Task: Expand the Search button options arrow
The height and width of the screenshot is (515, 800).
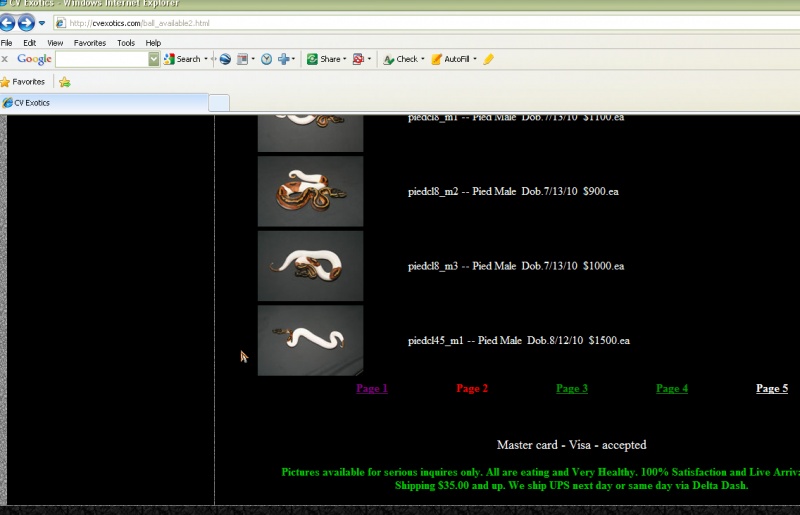Action: tap(206, 59)
